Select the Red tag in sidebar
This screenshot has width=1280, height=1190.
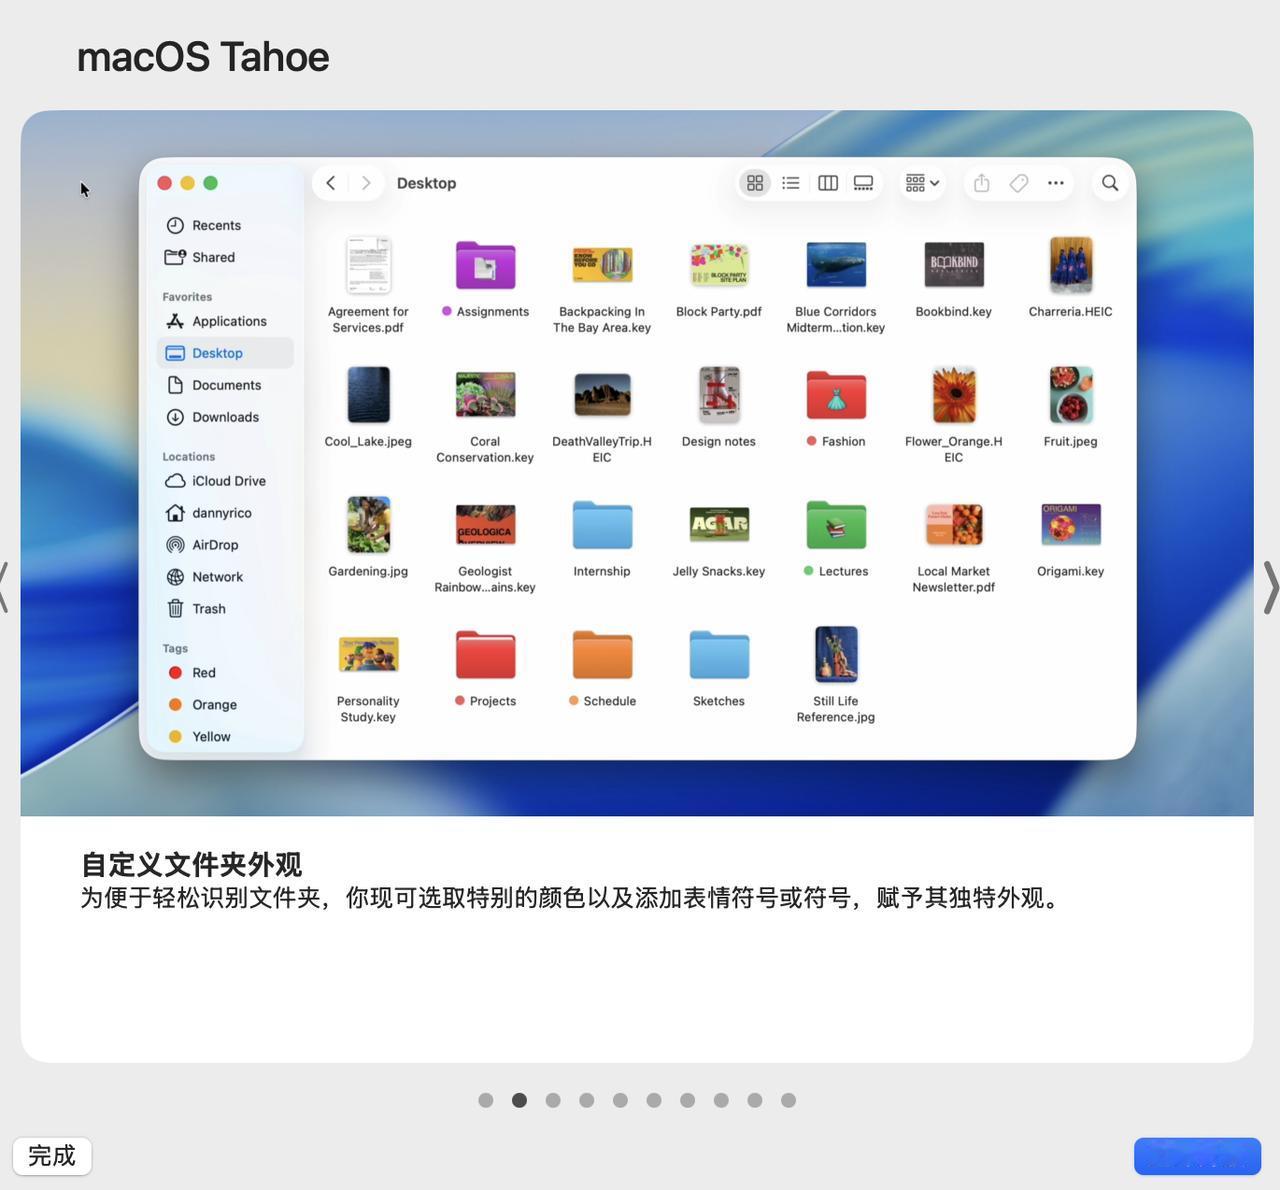[x=225, y=673]
